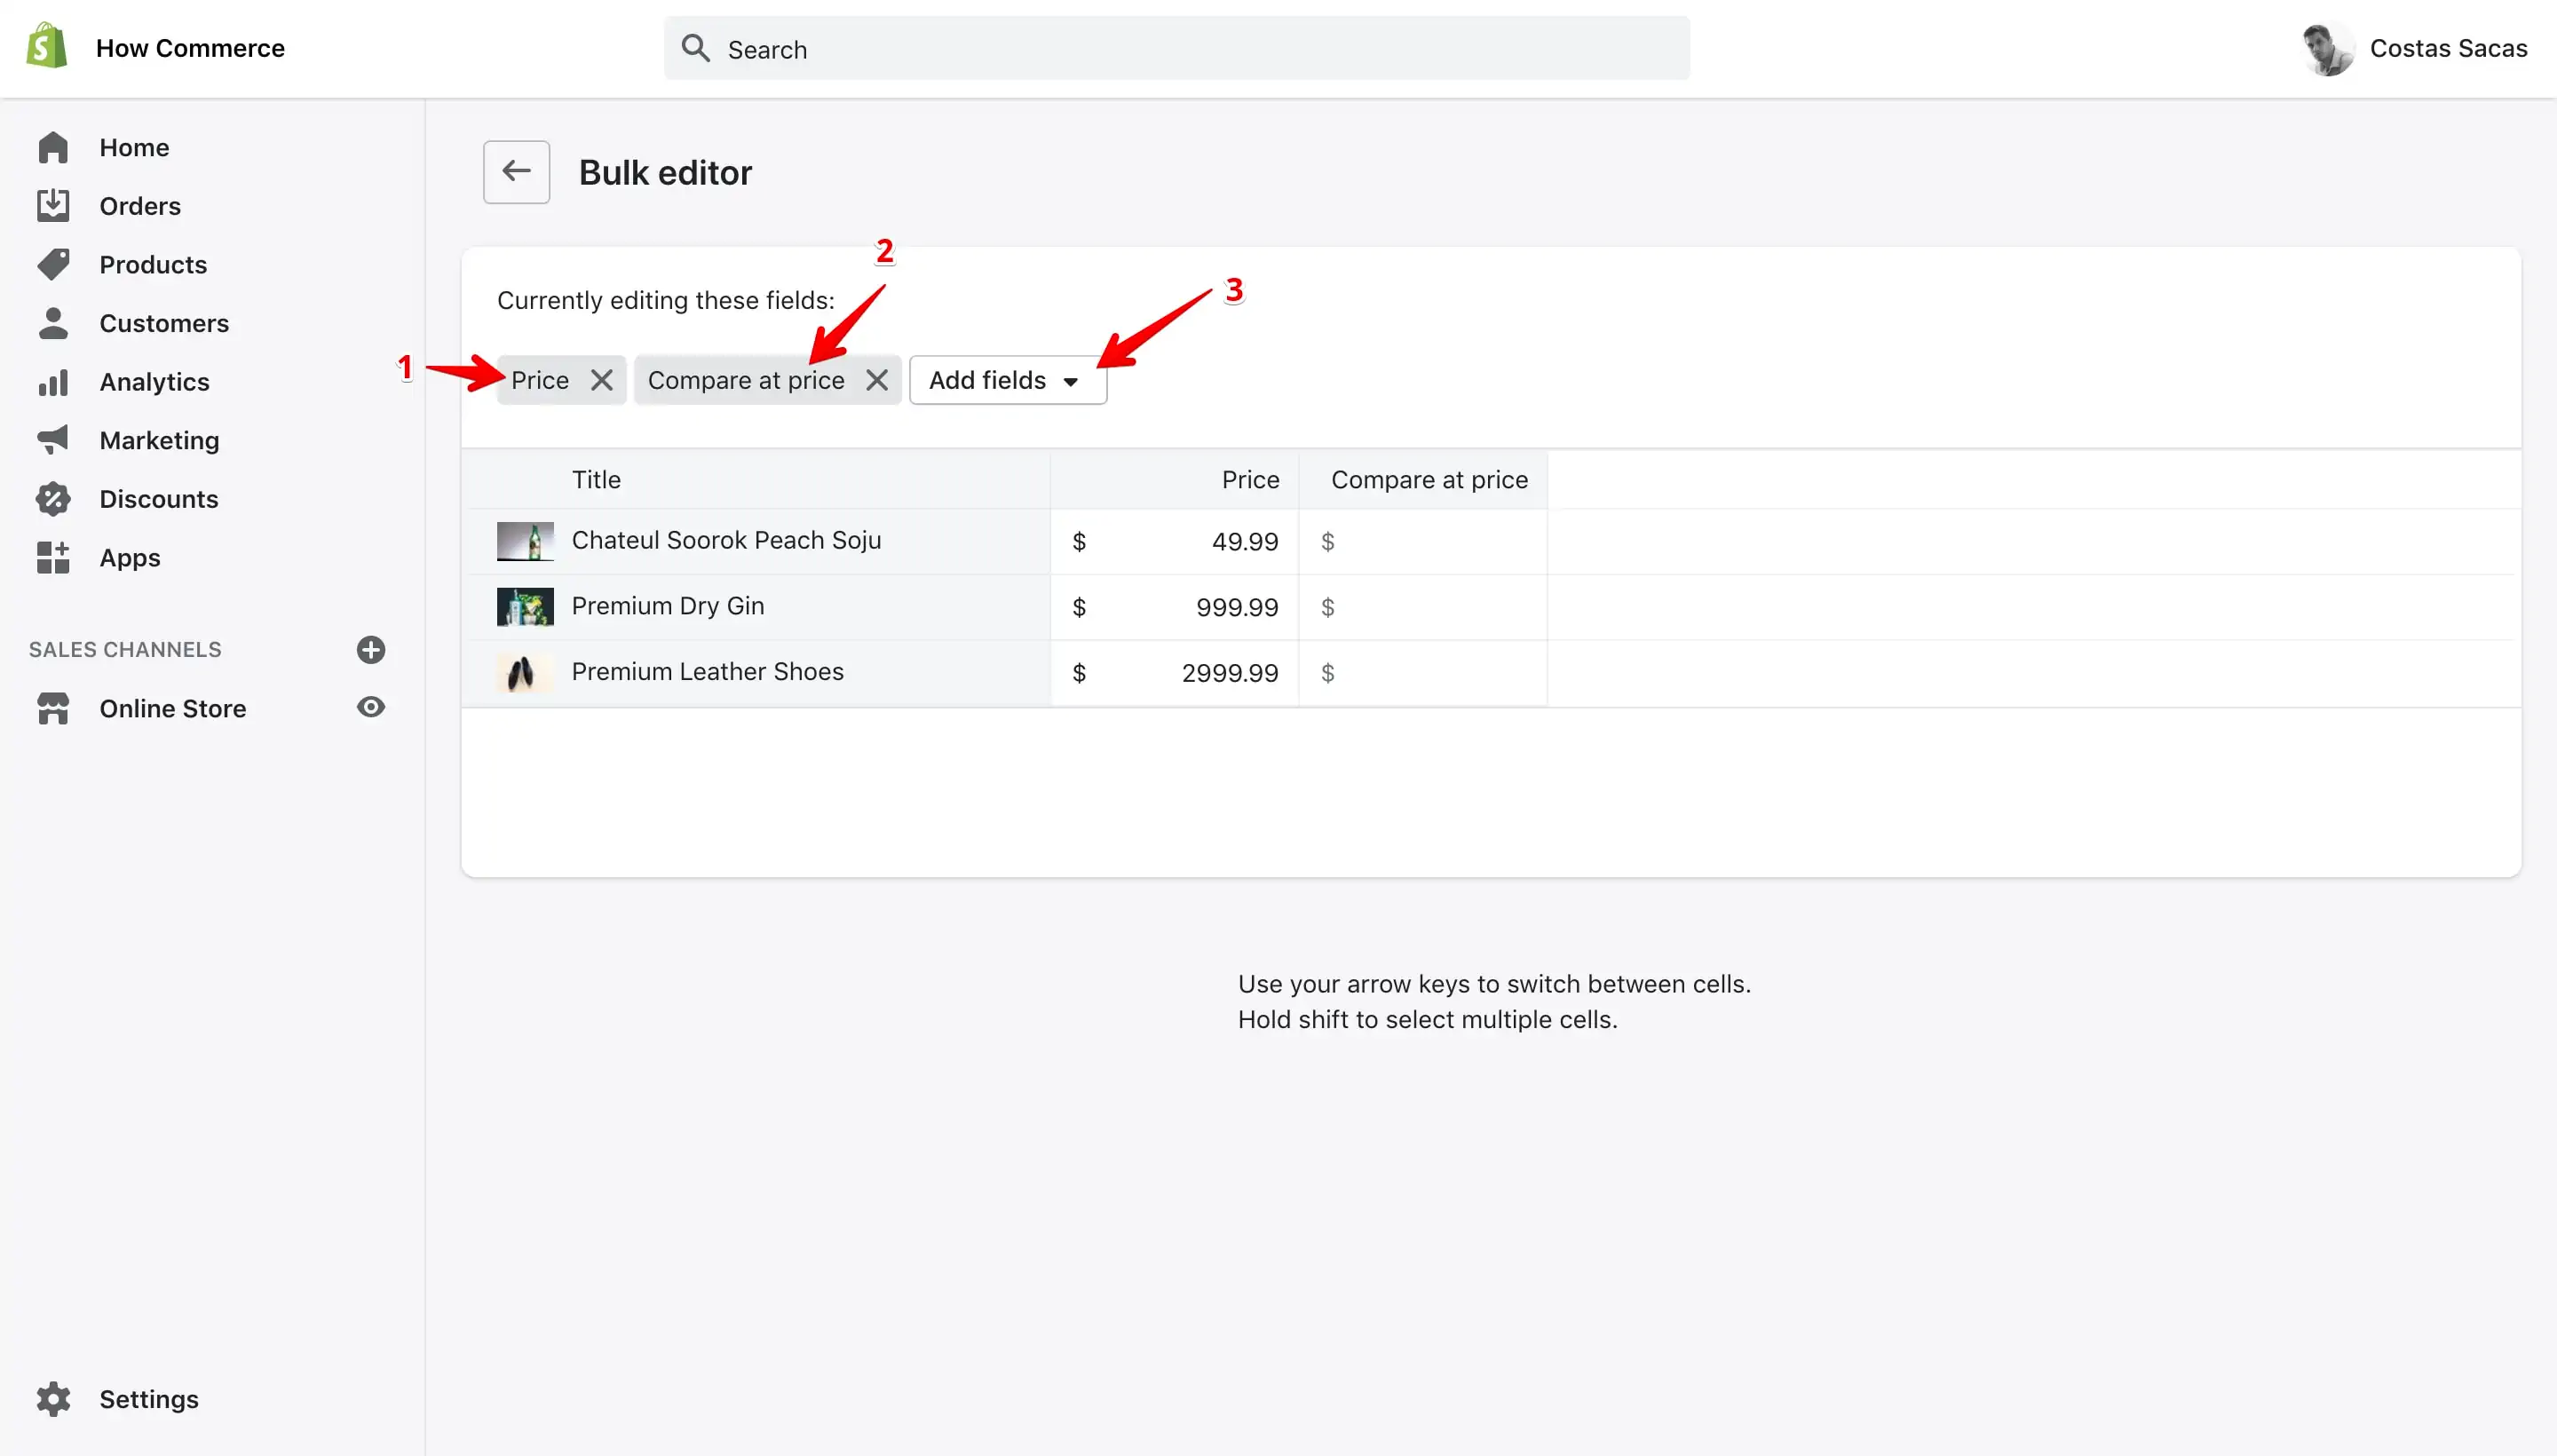The height and width of the screenshot is (1456, 2557).
Task: View Online Store with the eye icon
Action: click(371, 707)
